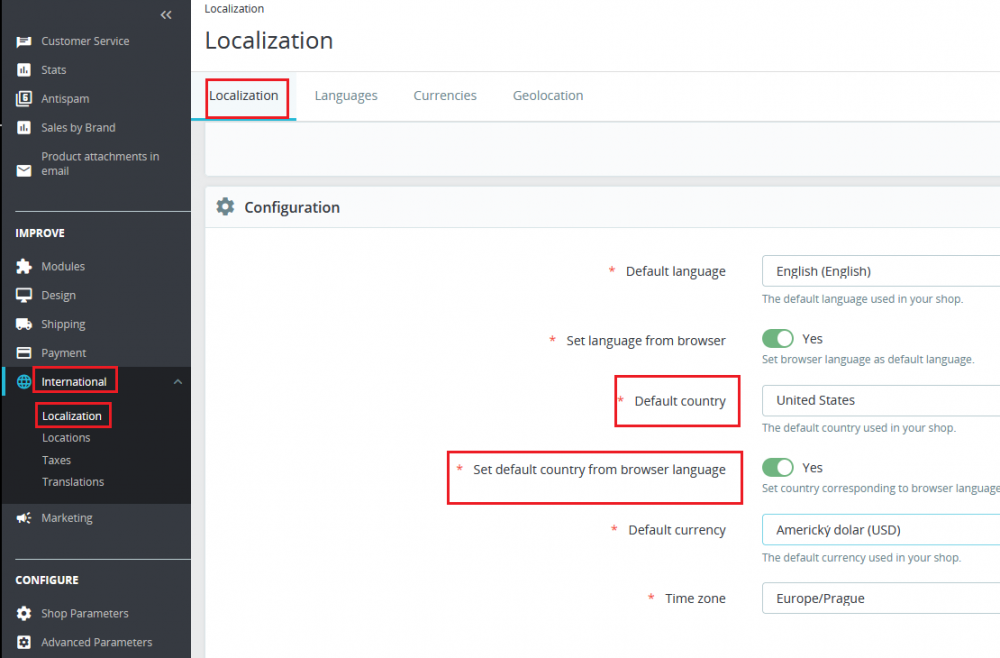Viewport: 1000px width, 658px height.
Task: Click the Shipping truck icon
Action: 24,325
